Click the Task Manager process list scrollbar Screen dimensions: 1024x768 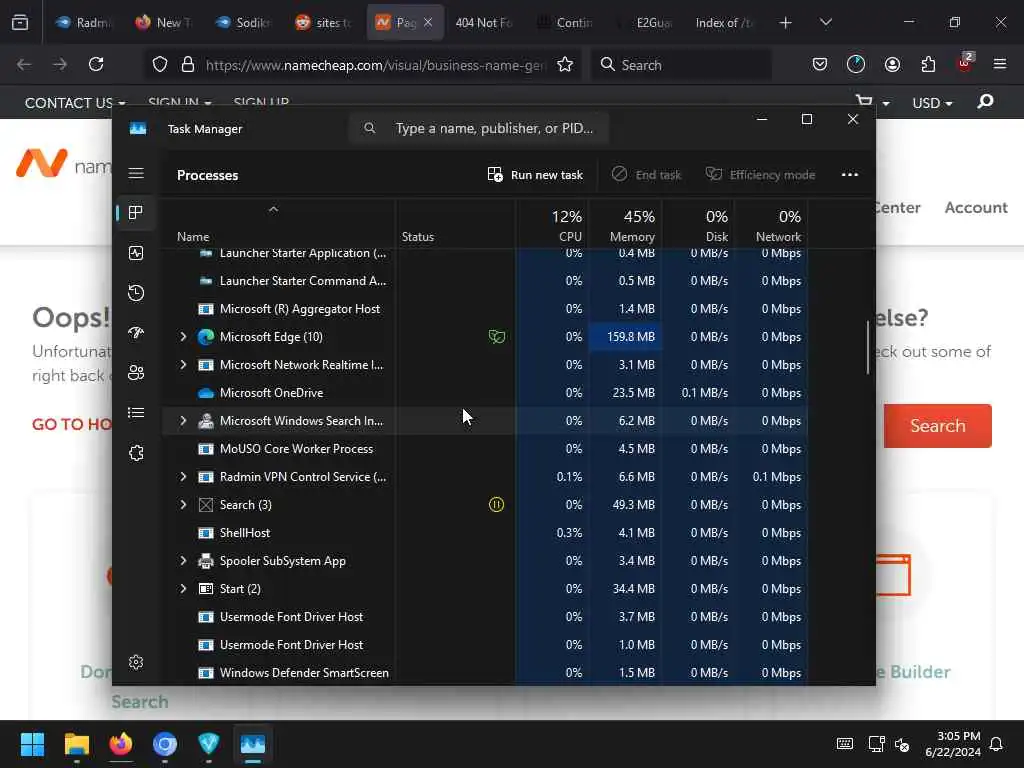click(x=868, y=347)
